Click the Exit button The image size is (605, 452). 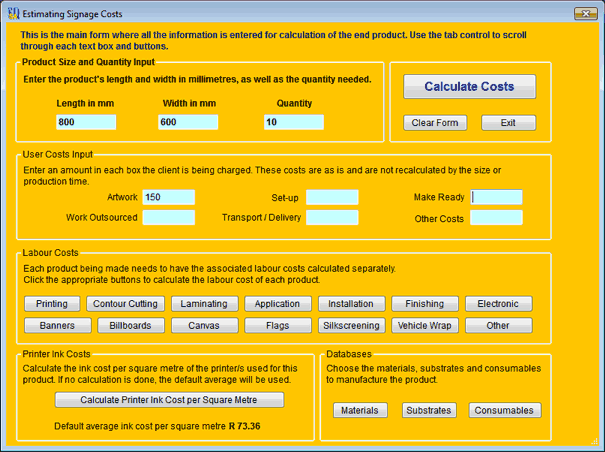point(508,123)
